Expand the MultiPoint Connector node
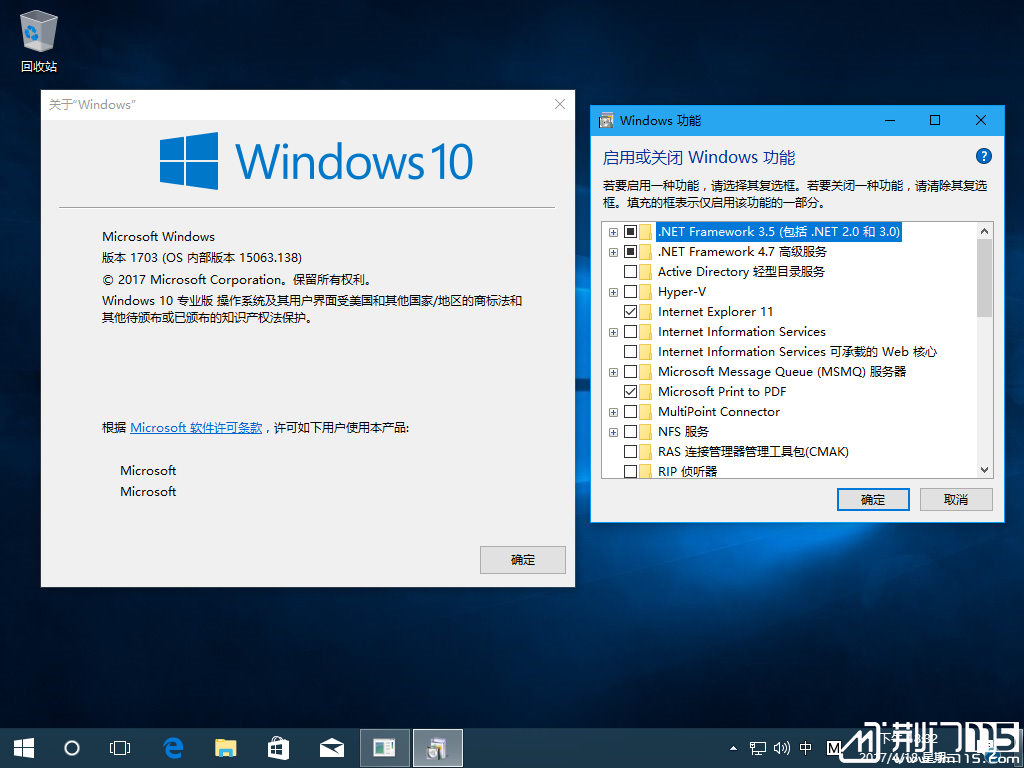Viewport: 1024px width, 768px height. pos(613,412)
